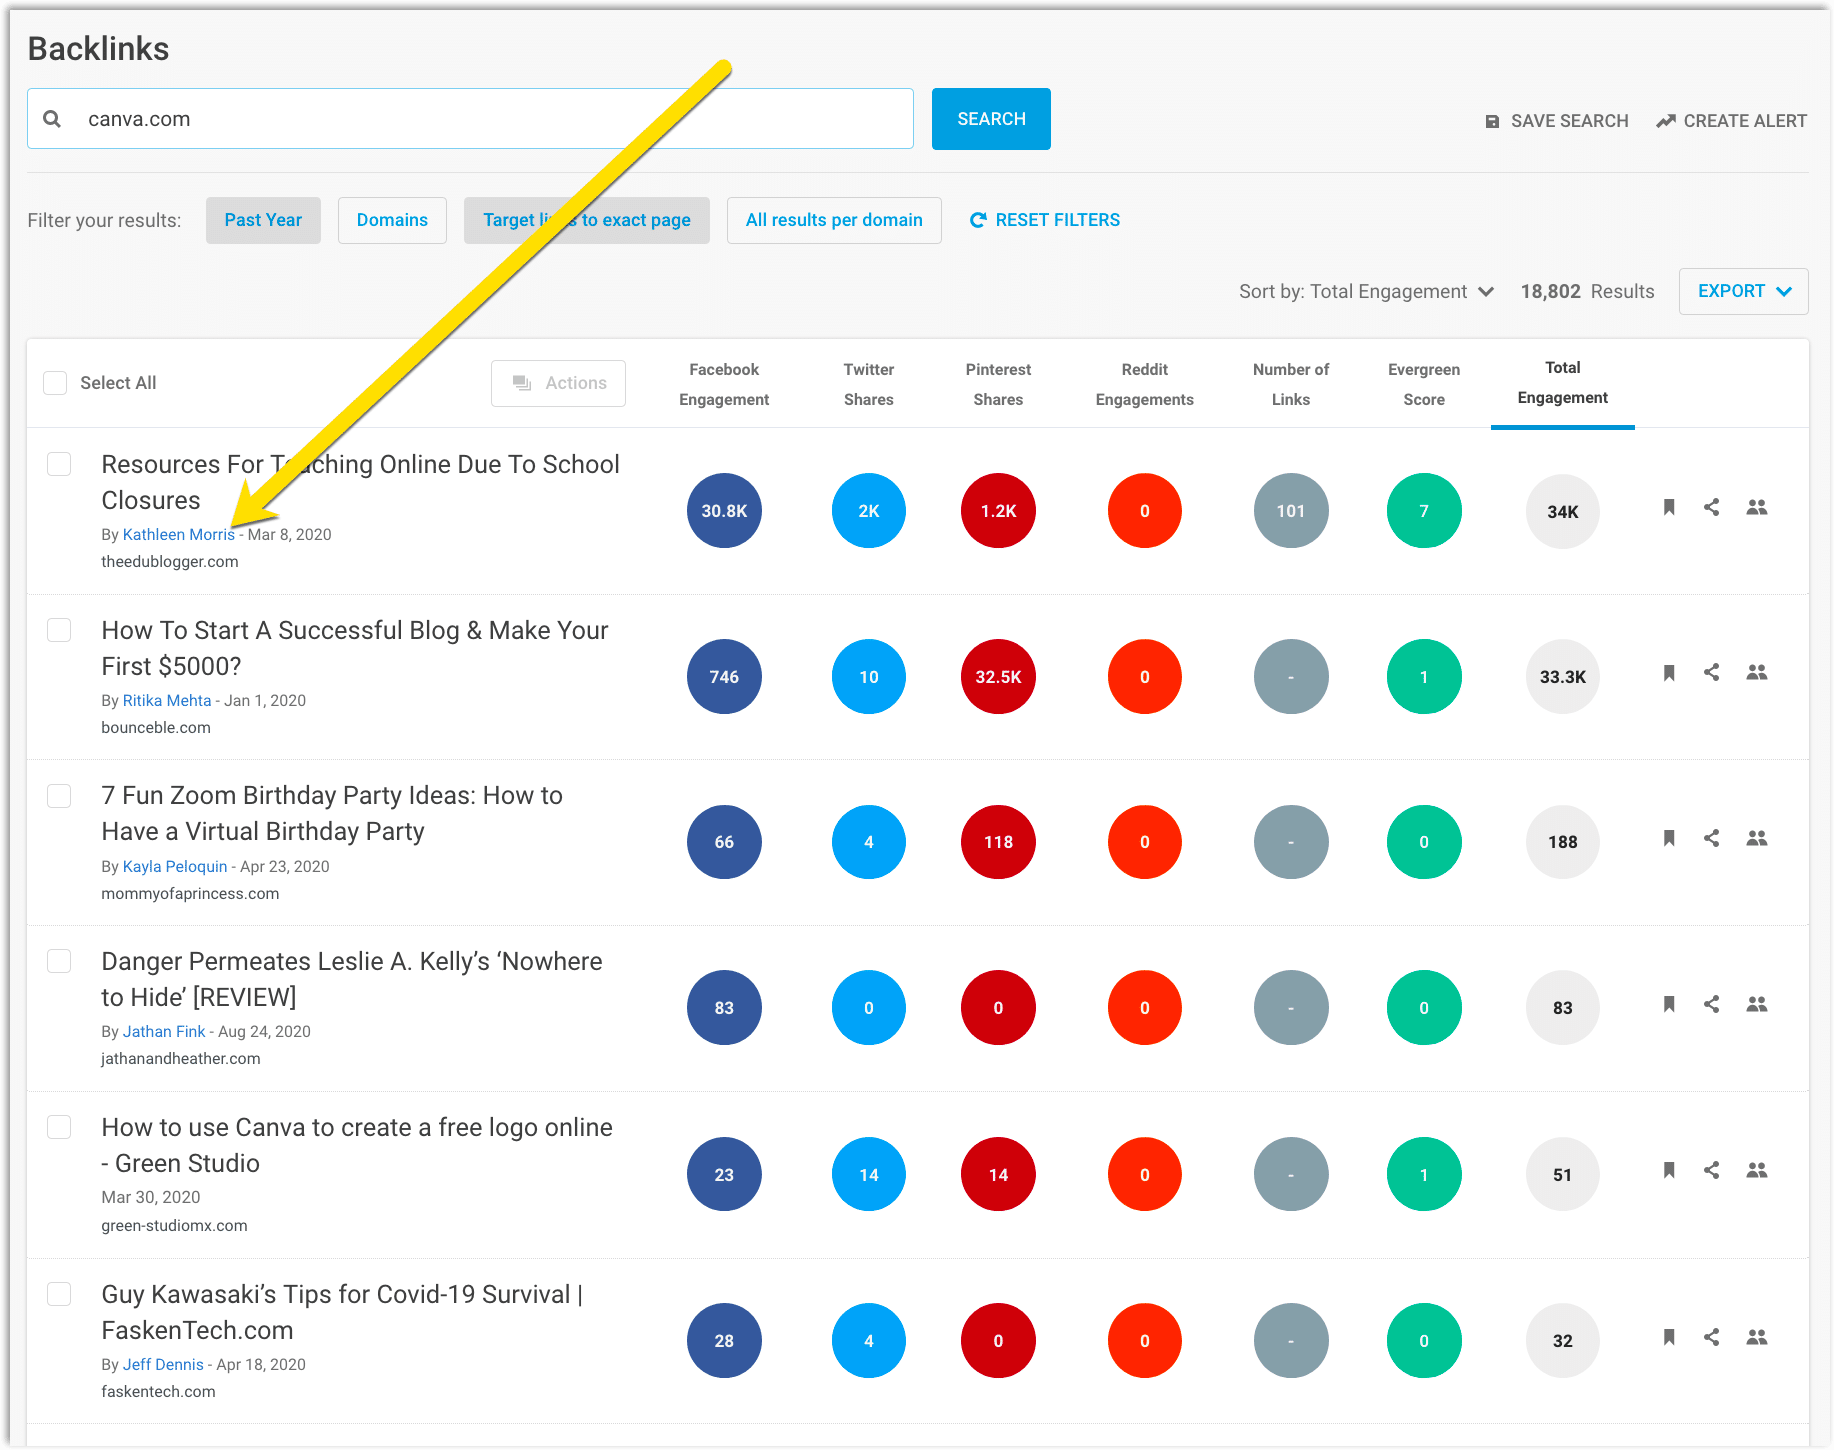Image resolution: width=1834 pixels, height=1450 pixels.
Task: Click the canva.com search input field
Action: [470, 119]
